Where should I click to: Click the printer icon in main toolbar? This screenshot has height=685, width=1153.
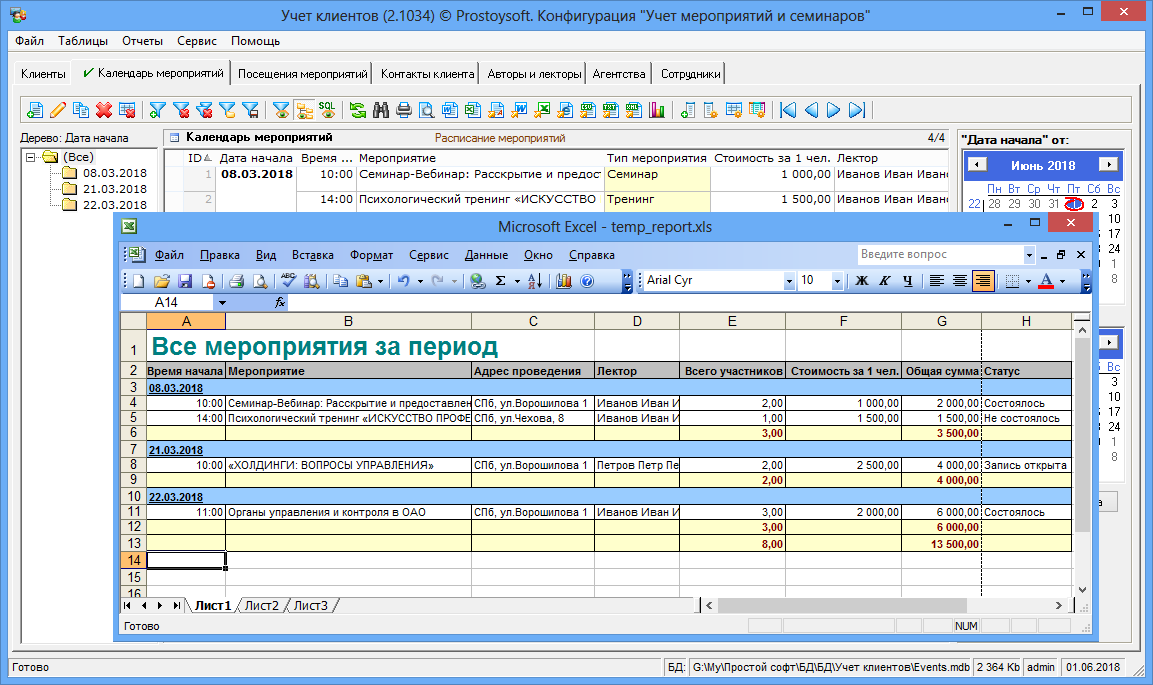(x=404, y=110)
